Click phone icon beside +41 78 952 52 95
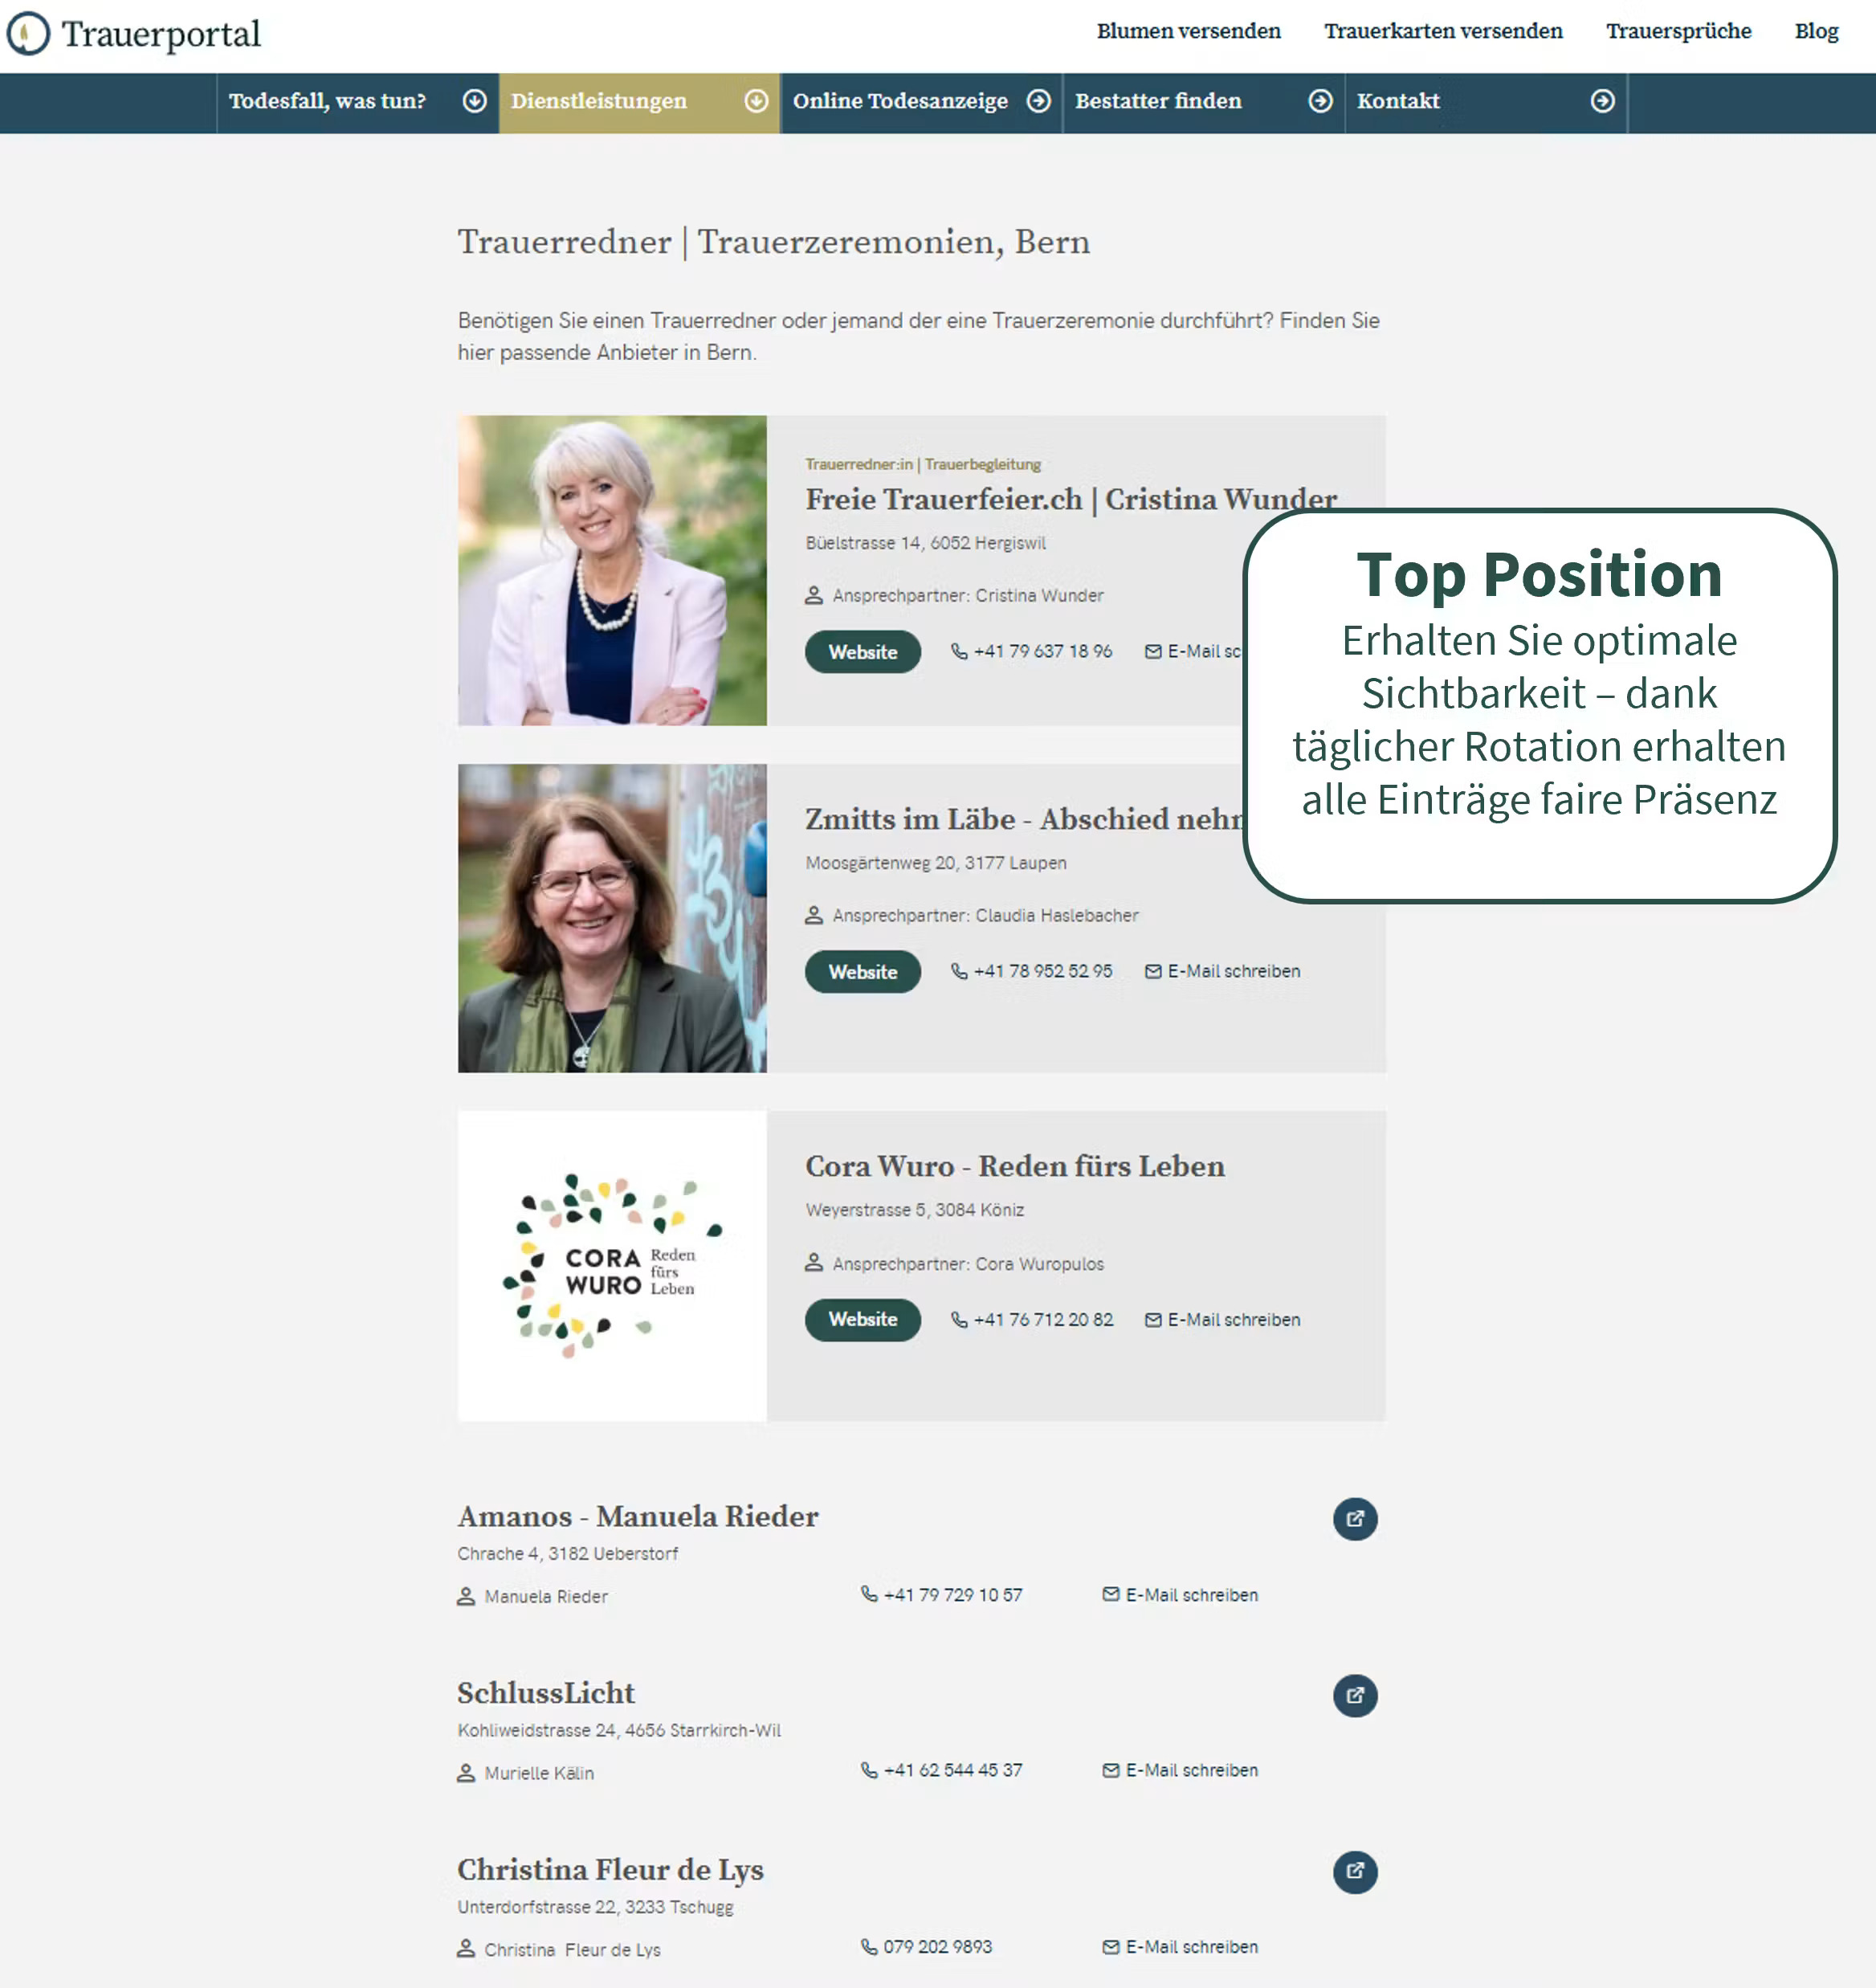1876x1988 pixels. click(x=959, y=972)
